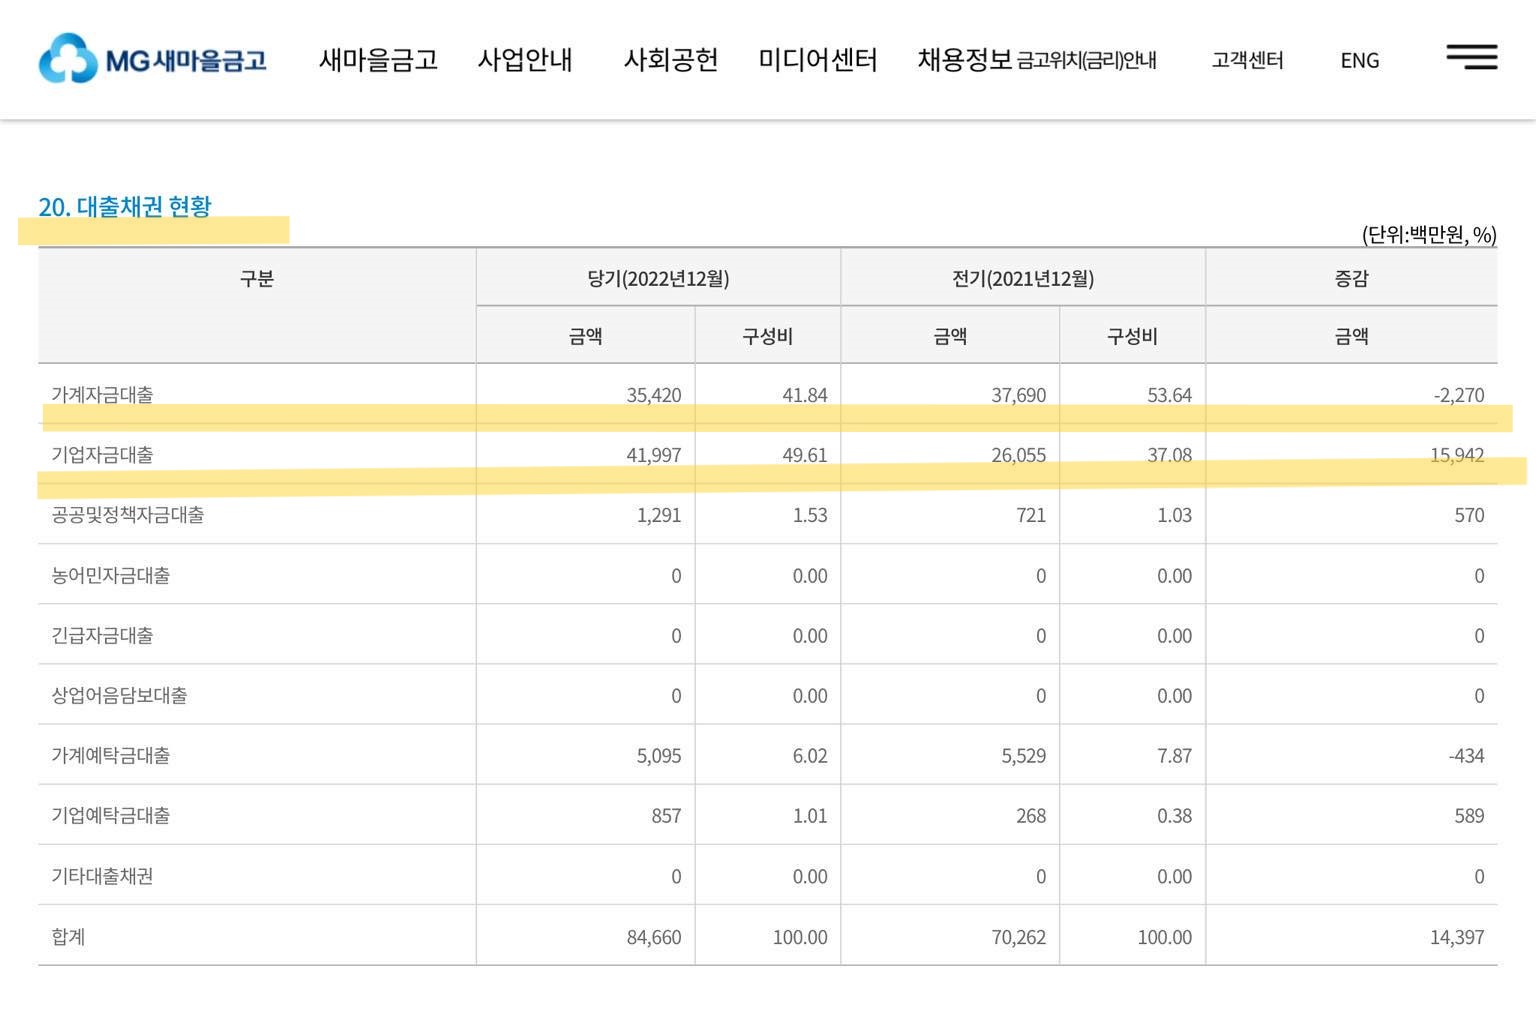This screenshot has height=1014, width=1536.
Task: Click the value 37,690
Action: [1019, 396]
